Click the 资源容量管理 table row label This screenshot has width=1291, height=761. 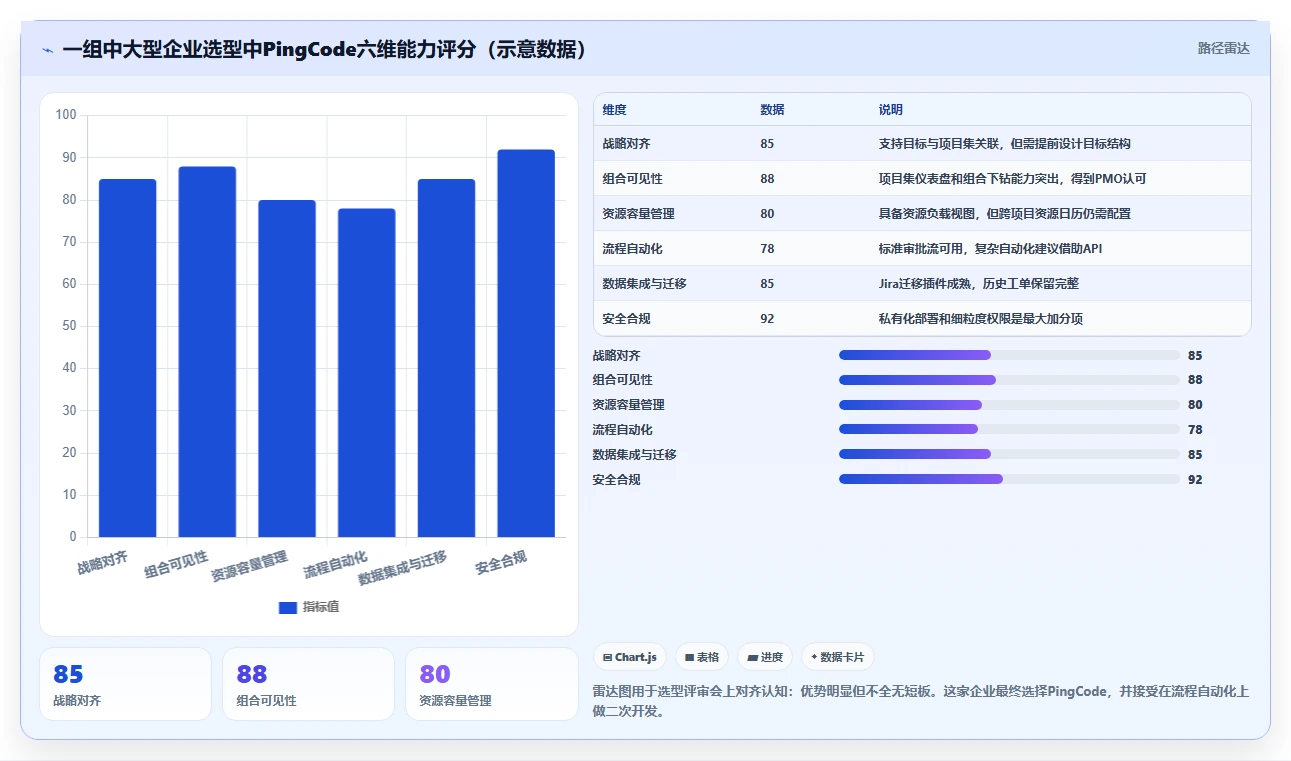638,214
